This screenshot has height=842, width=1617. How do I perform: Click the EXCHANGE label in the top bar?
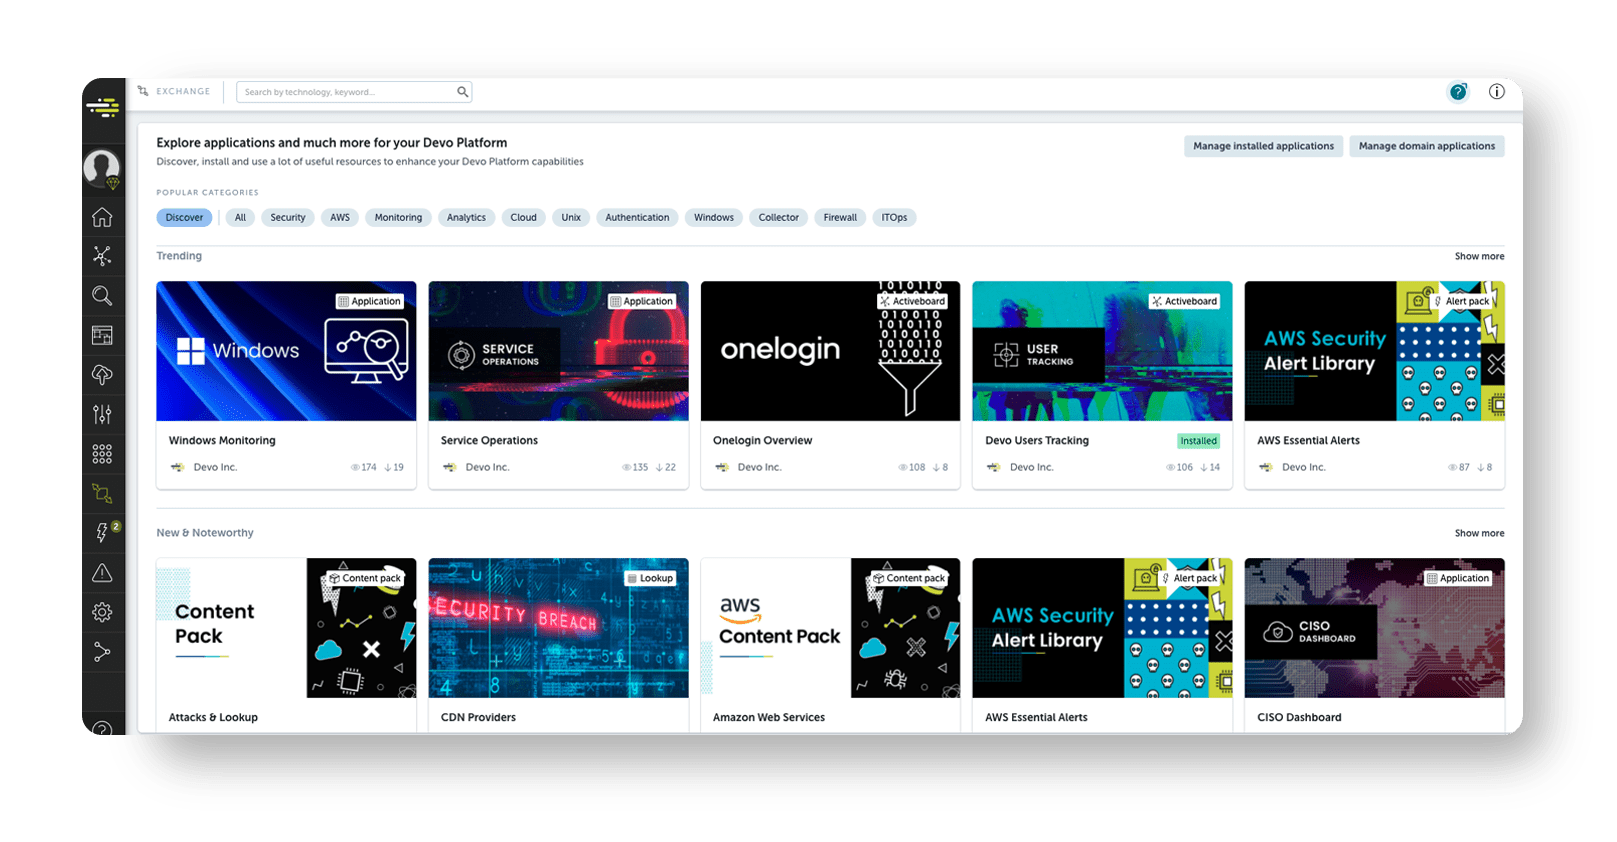[x=183, y=92]
